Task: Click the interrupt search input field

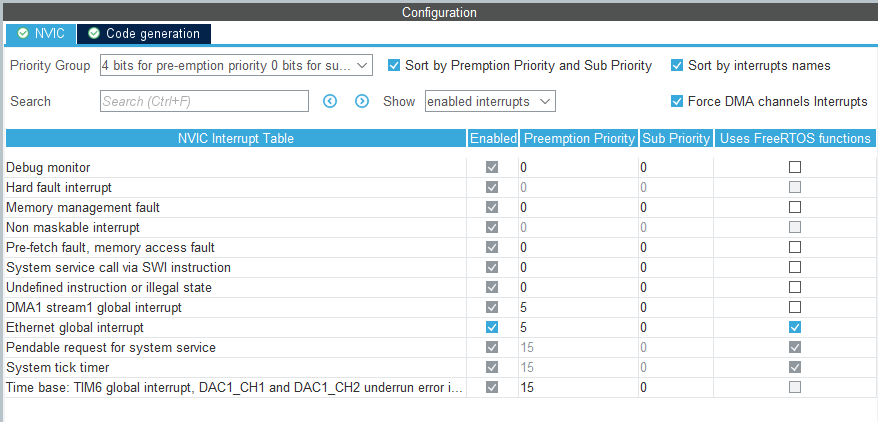Action: click(204, 101)
